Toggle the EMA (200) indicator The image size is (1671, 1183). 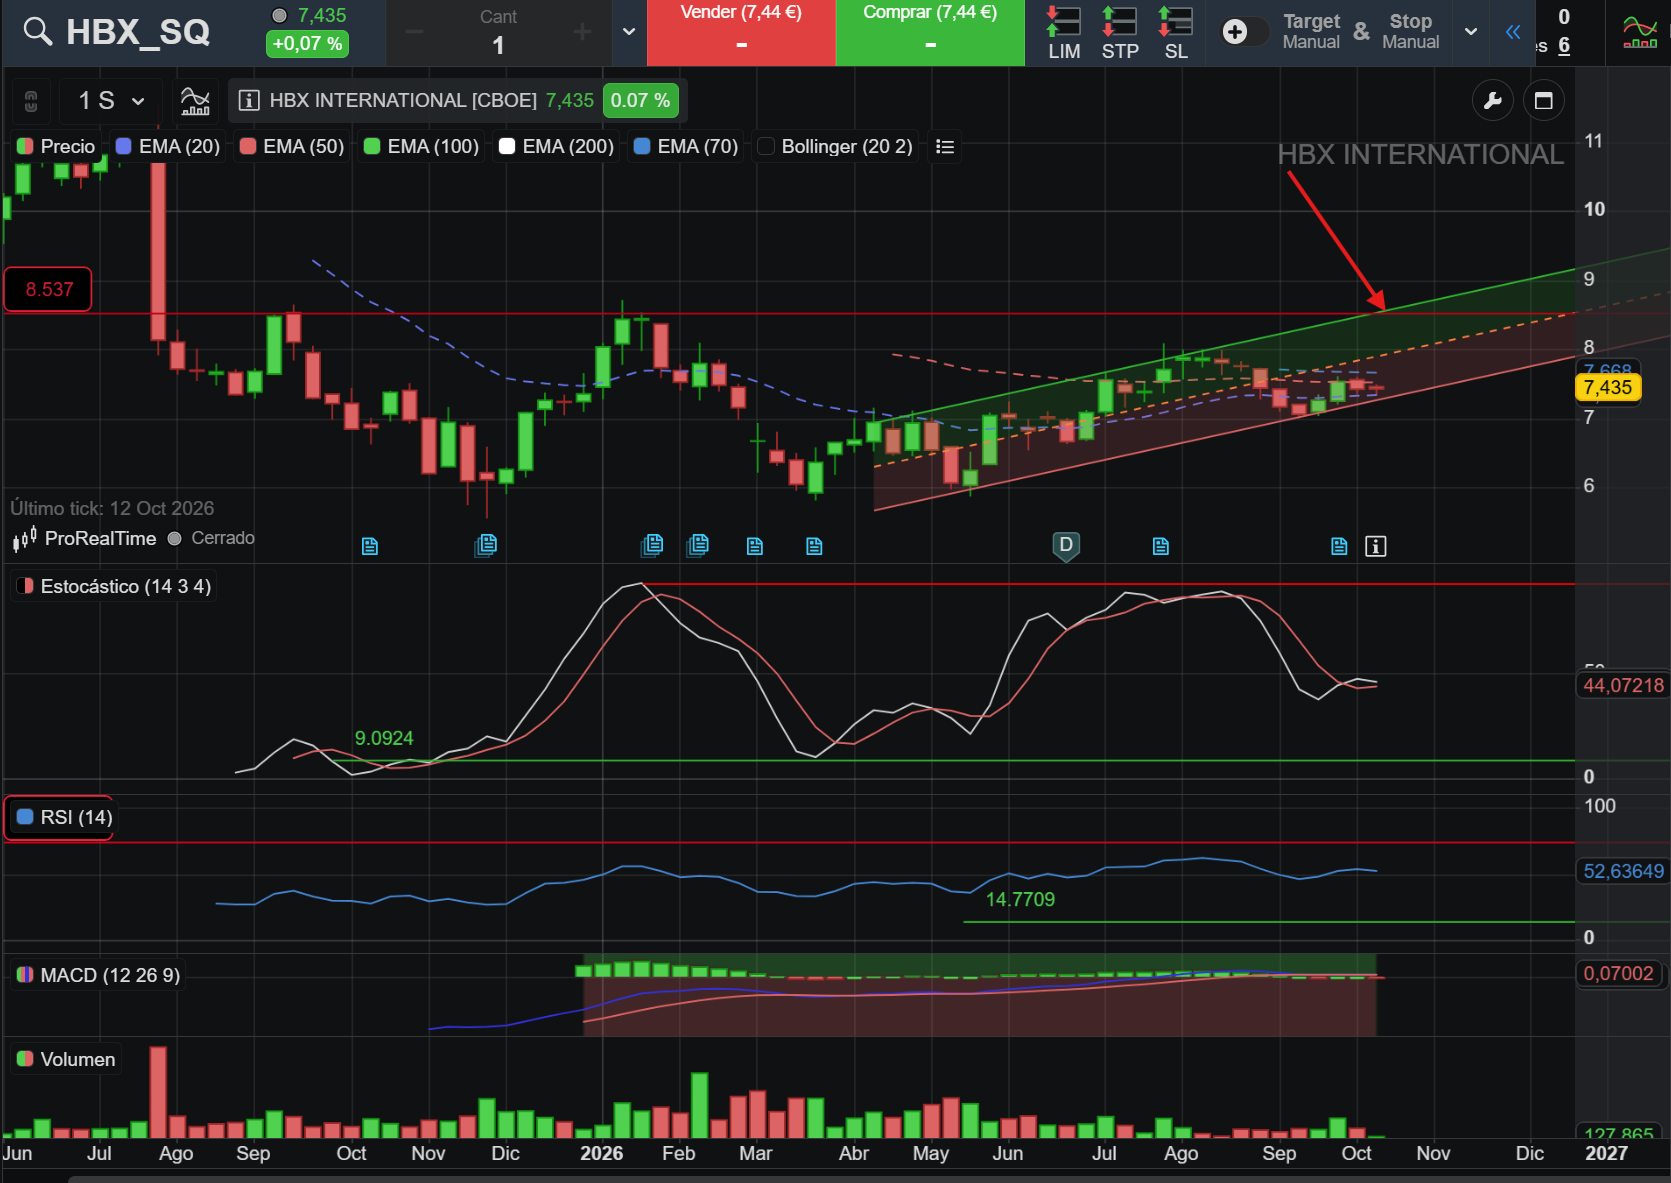[x=556, y=147]
